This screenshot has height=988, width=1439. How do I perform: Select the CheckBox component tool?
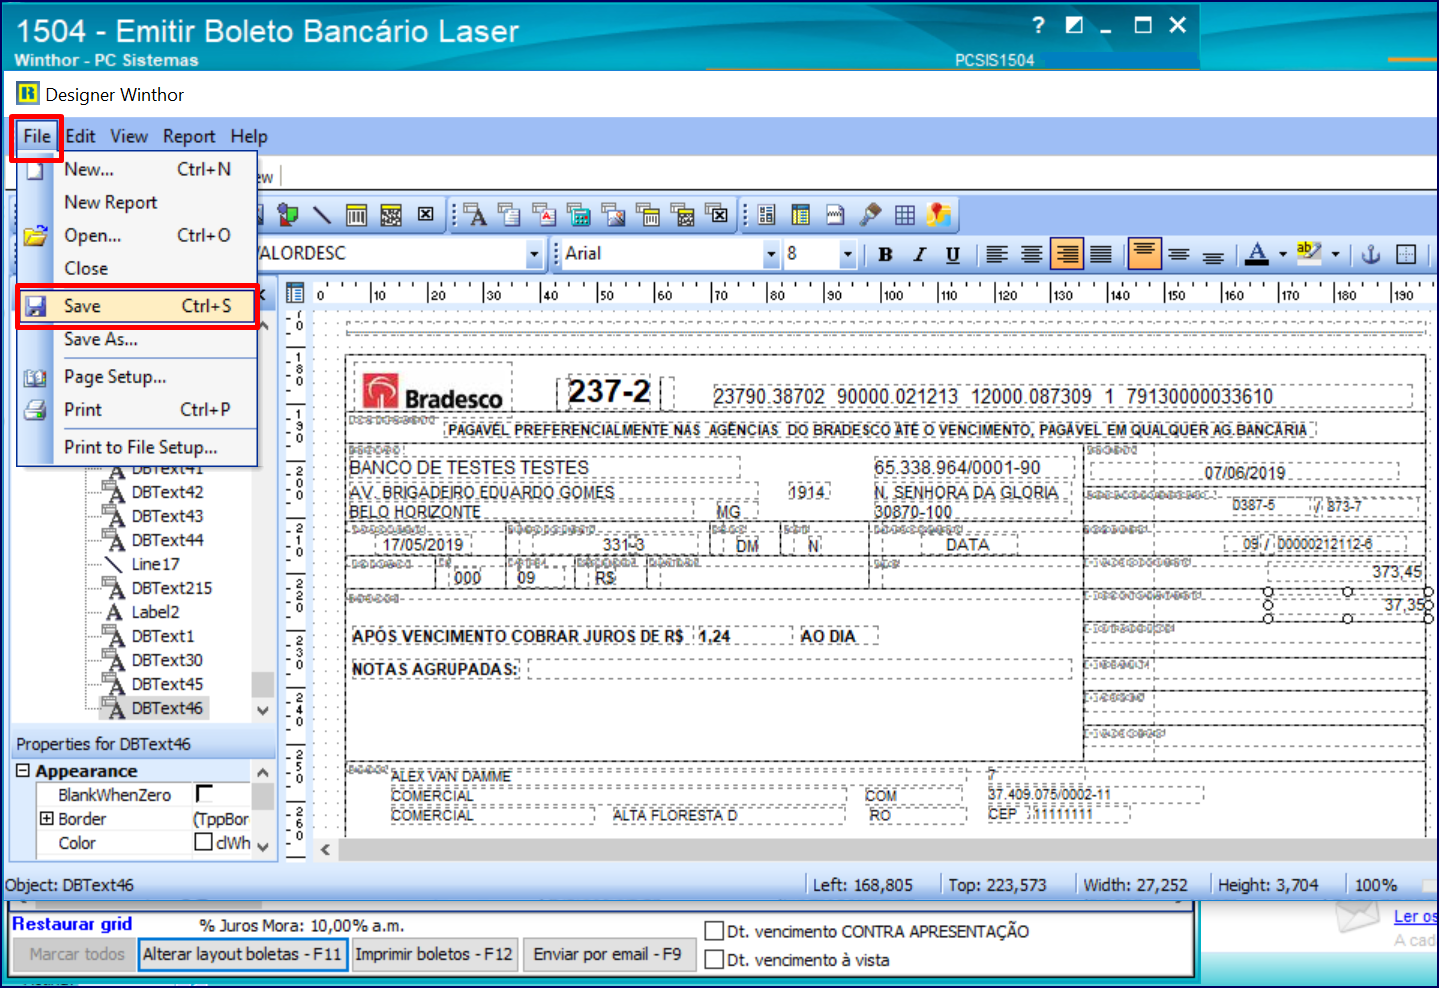[426, 214]
